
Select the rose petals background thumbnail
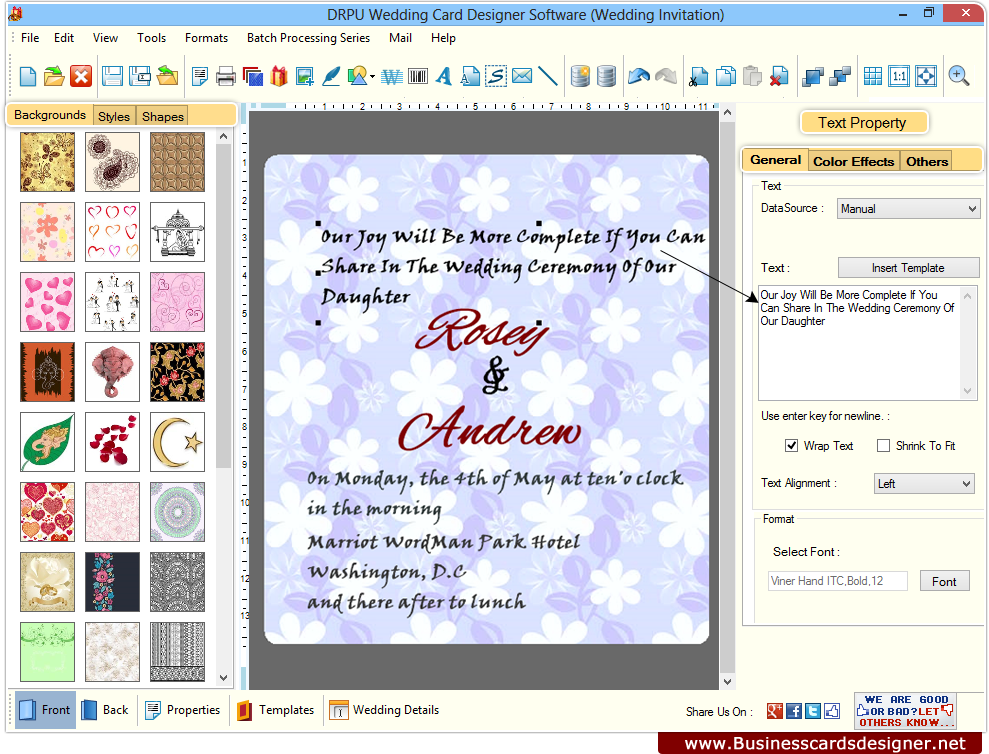(112, 442)
